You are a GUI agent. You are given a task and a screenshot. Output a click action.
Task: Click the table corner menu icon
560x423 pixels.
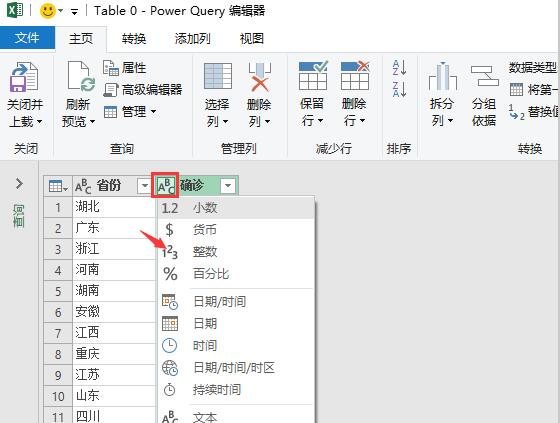(x=58, y=186)
